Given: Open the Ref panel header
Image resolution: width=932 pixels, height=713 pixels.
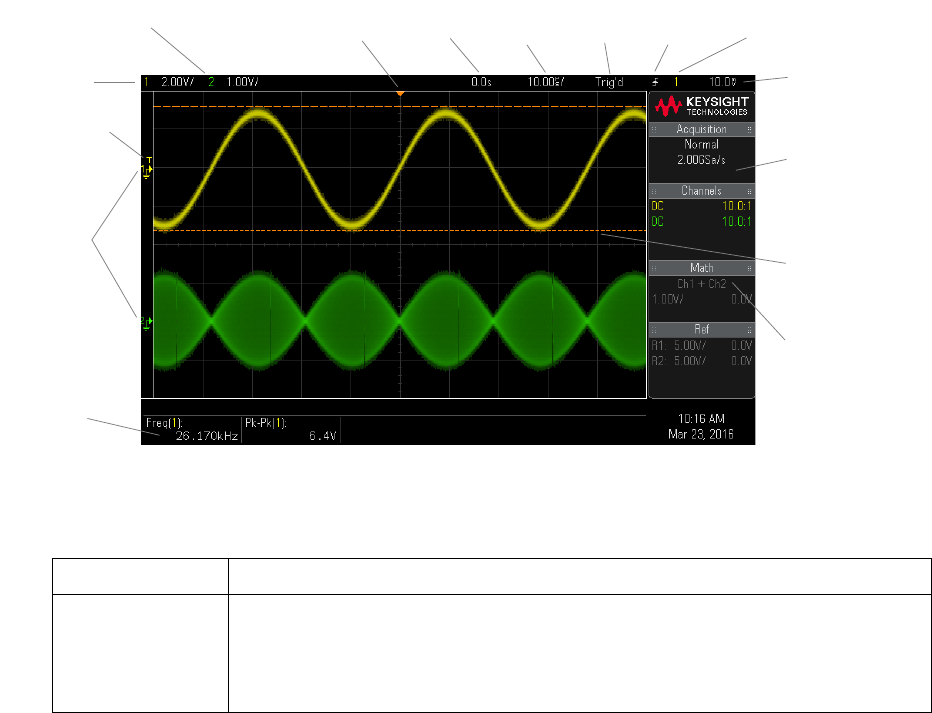Looking at the screenshot, I should coord(701,330).
